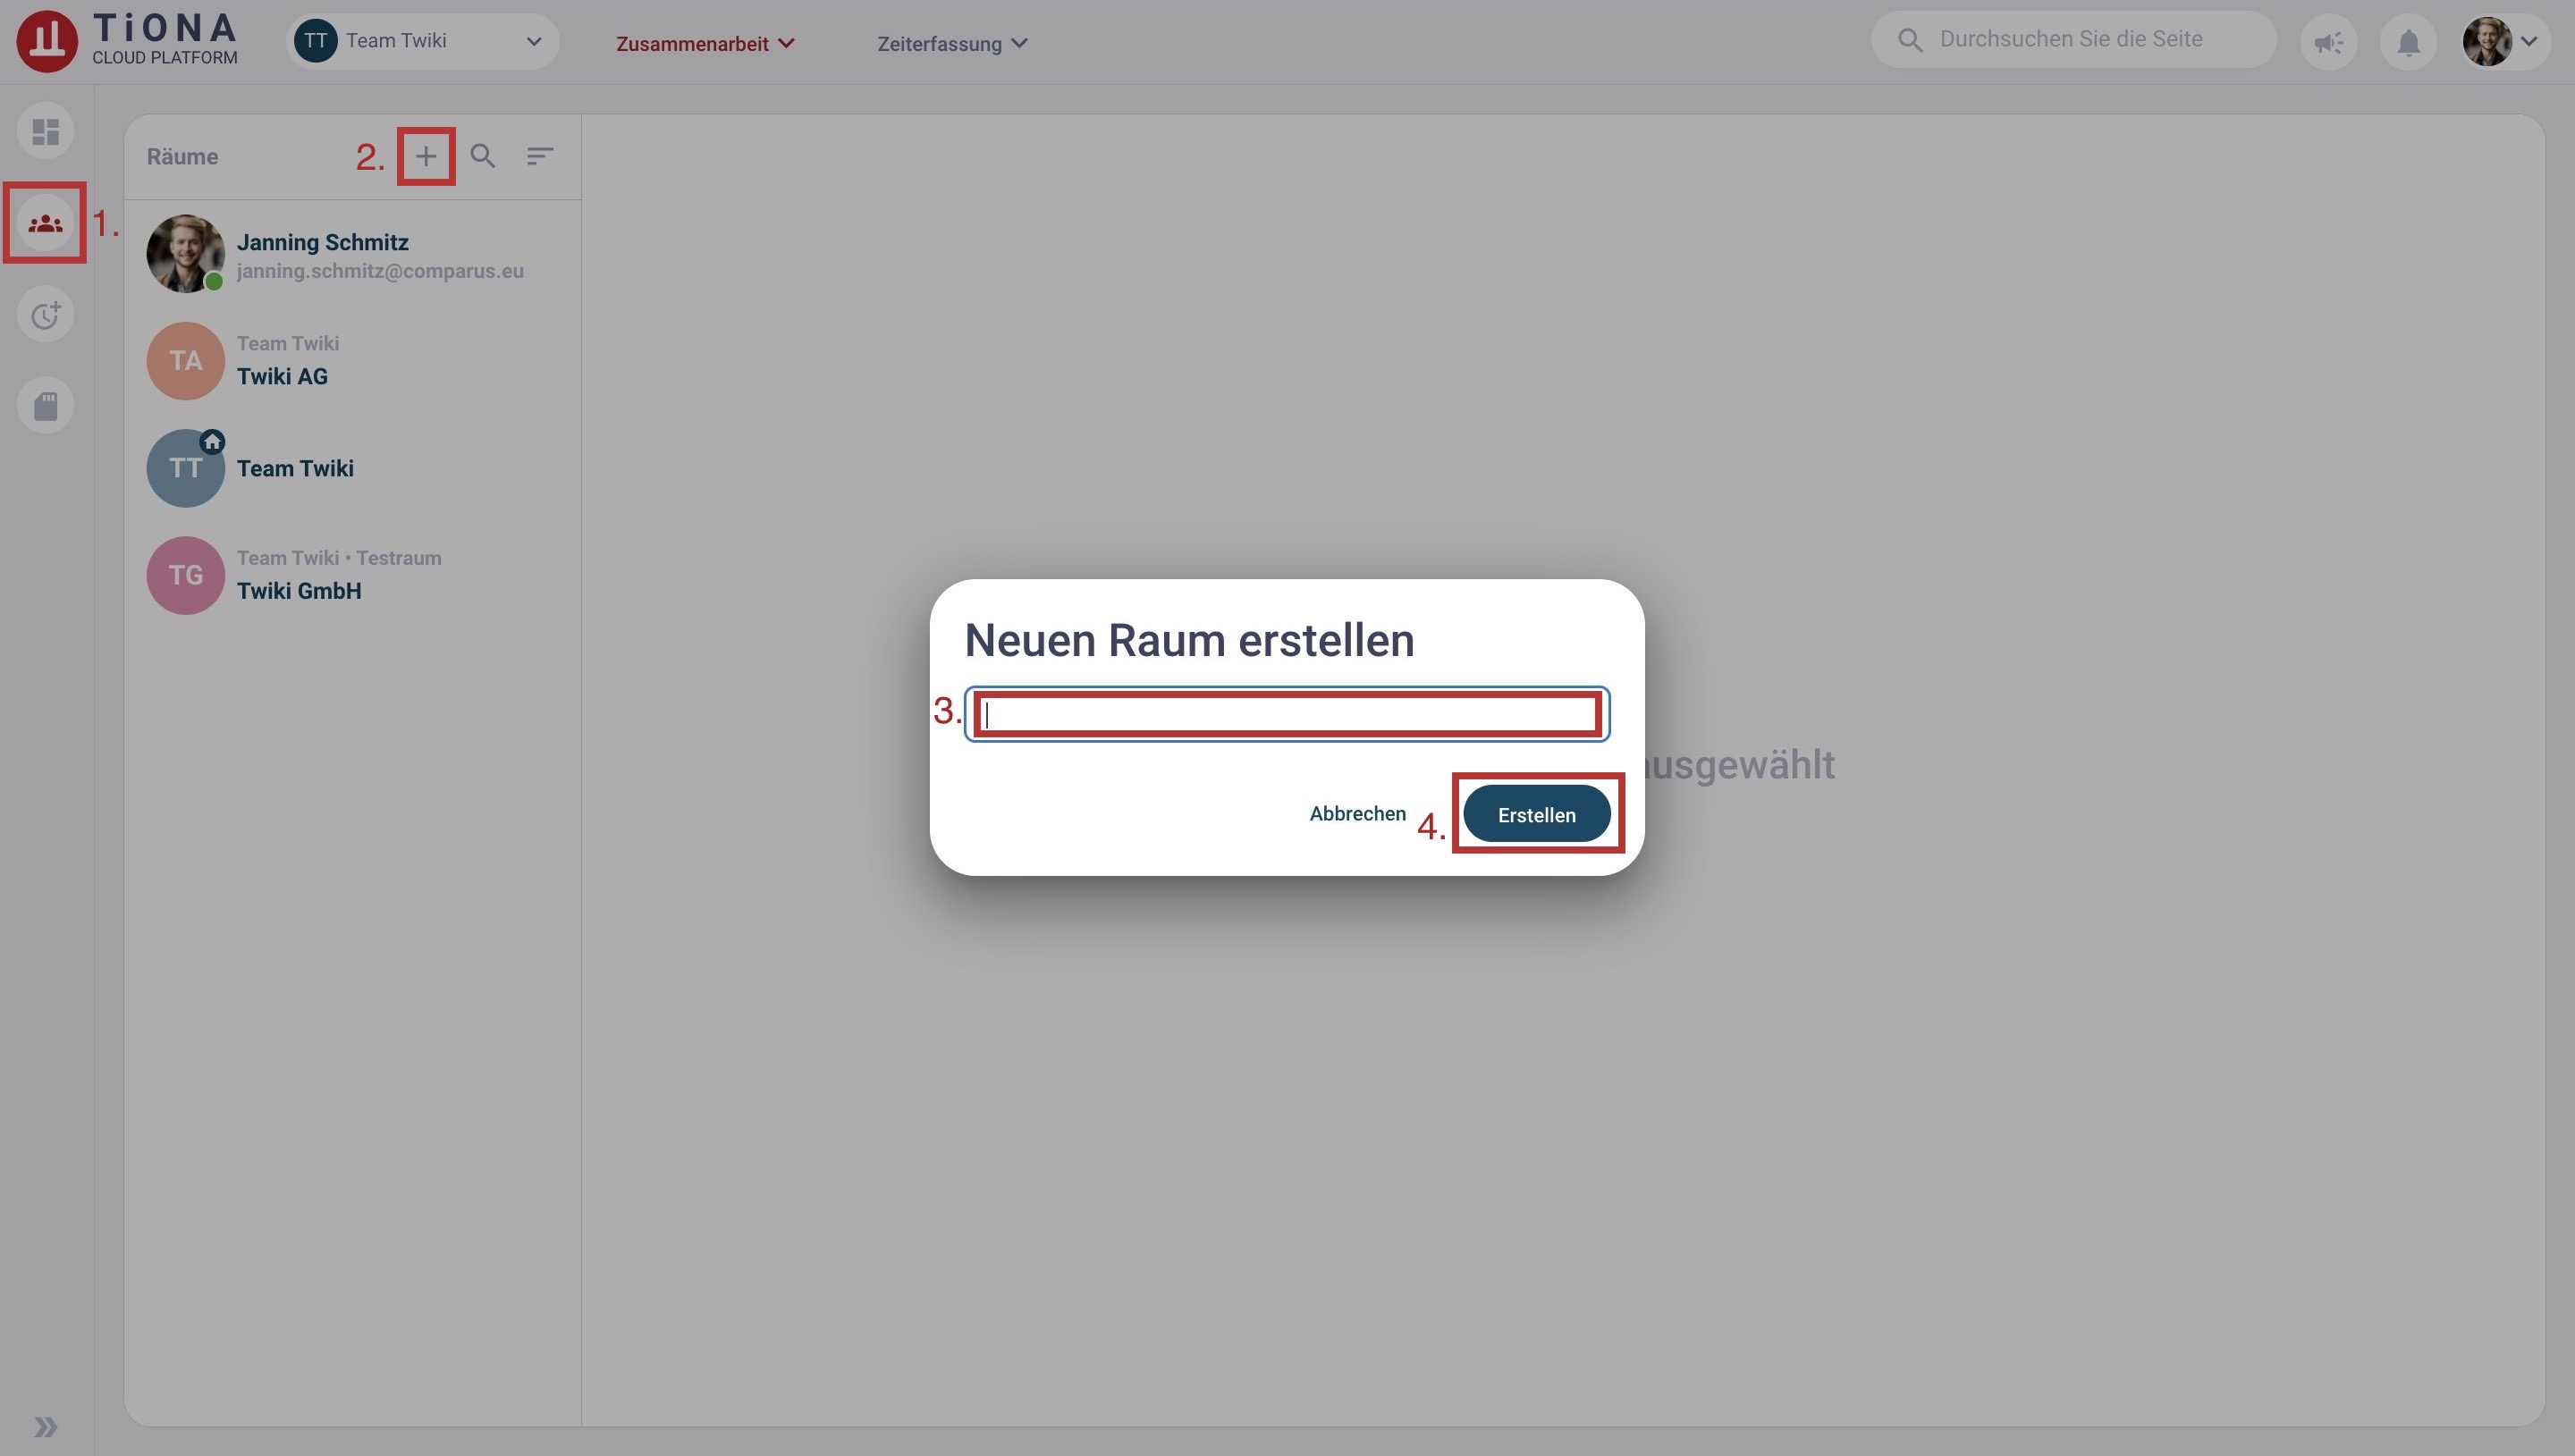
Task: Click the Räume panel heading
Action: [x=182, y=157]
